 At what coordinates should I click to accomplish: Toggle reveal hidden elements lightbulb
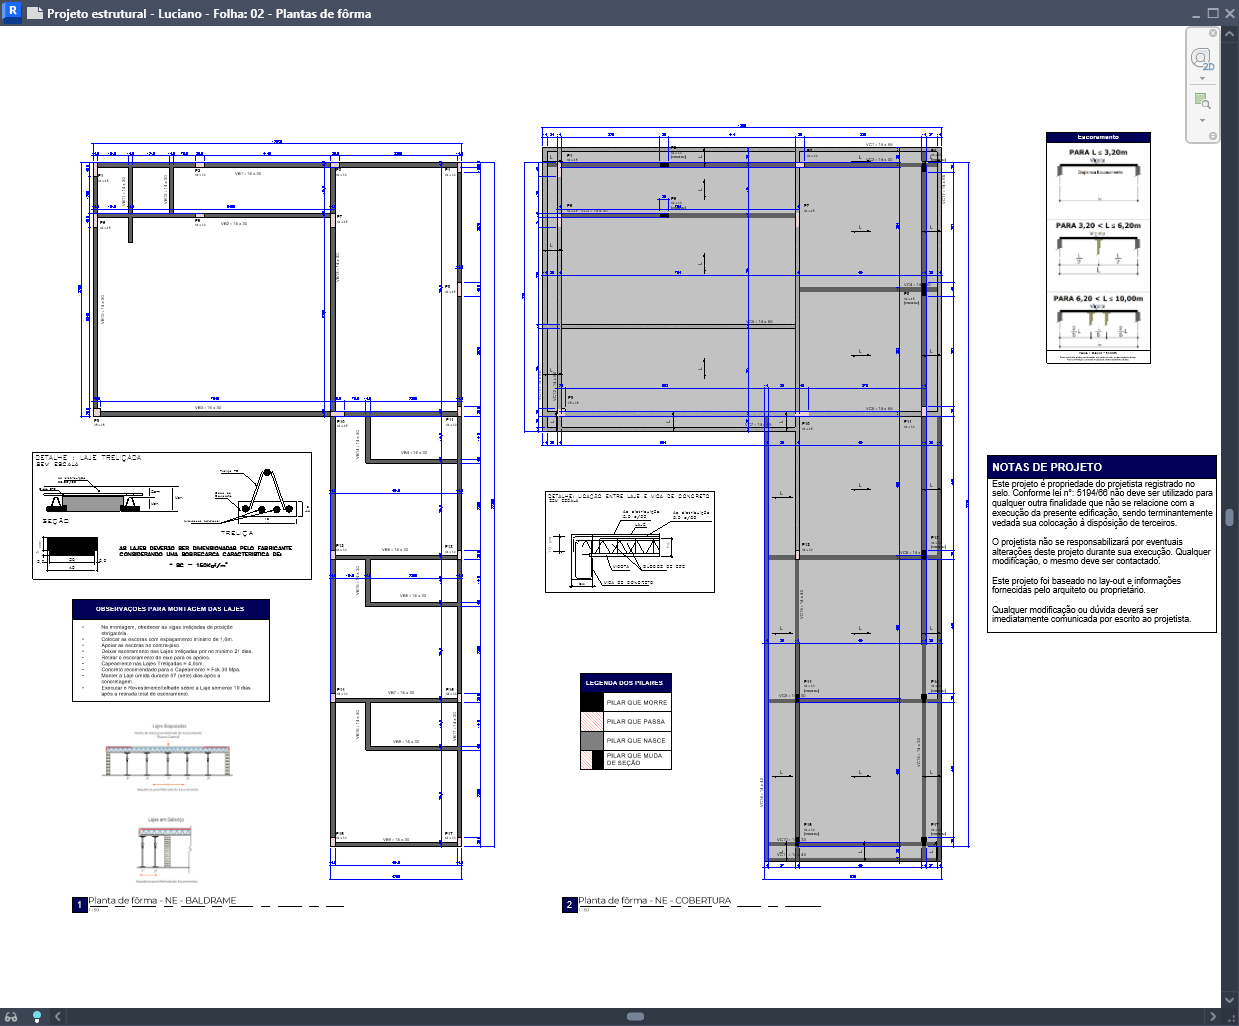click(37, 1017)
